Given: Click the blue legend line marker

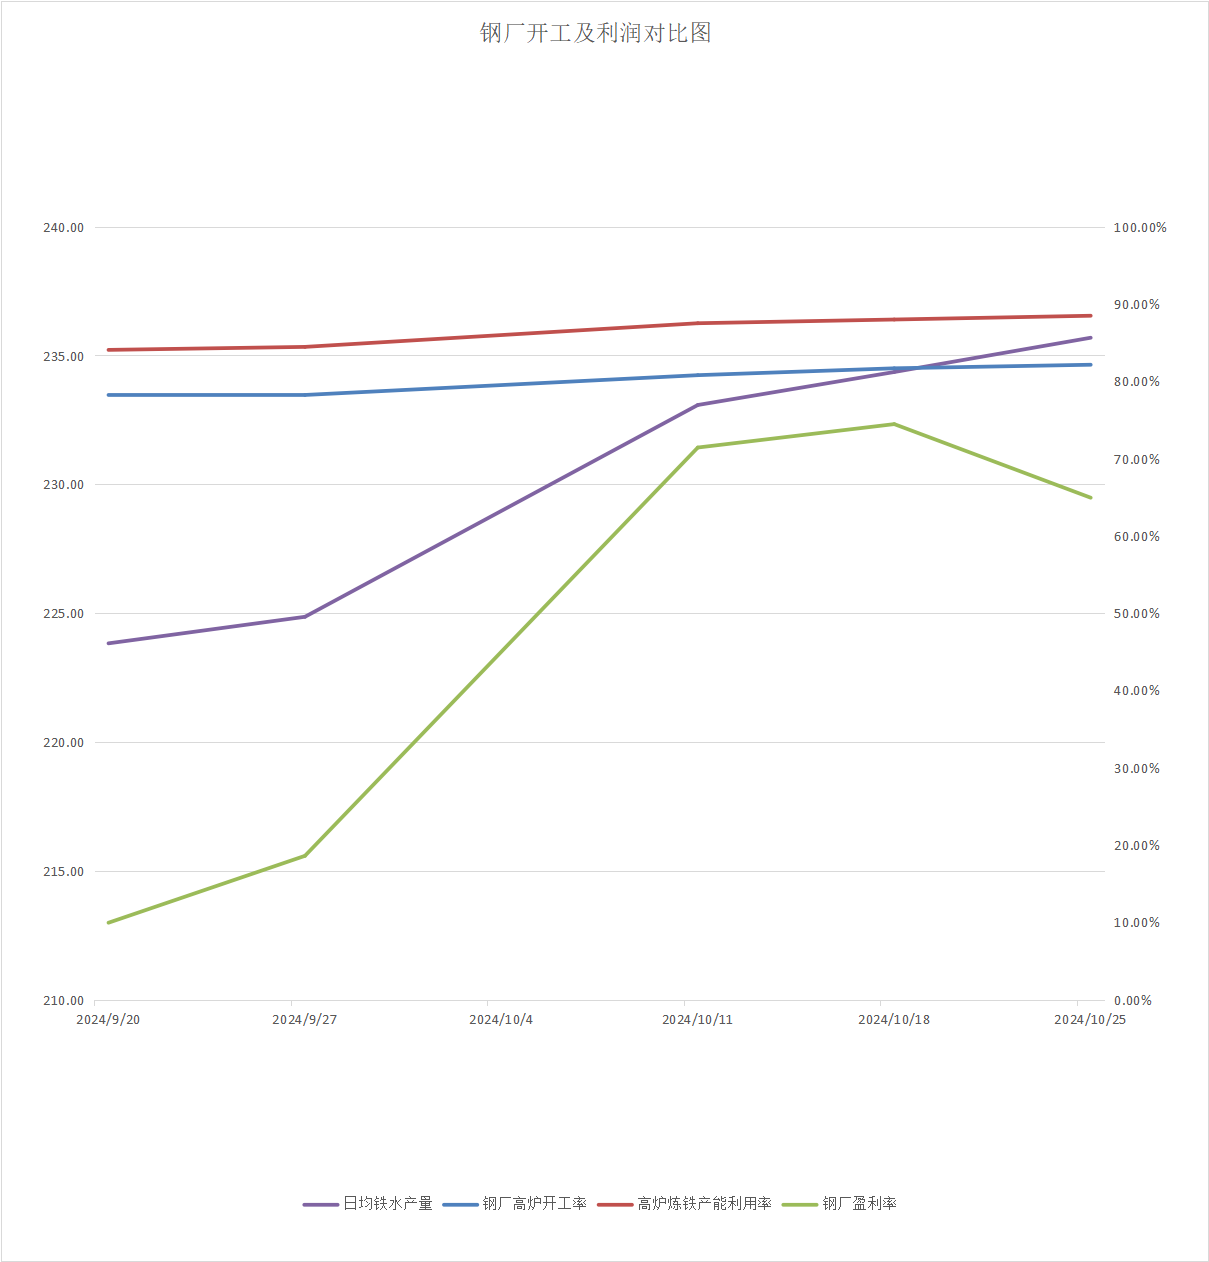Looking at the screenshot, I should [460, 1205].
